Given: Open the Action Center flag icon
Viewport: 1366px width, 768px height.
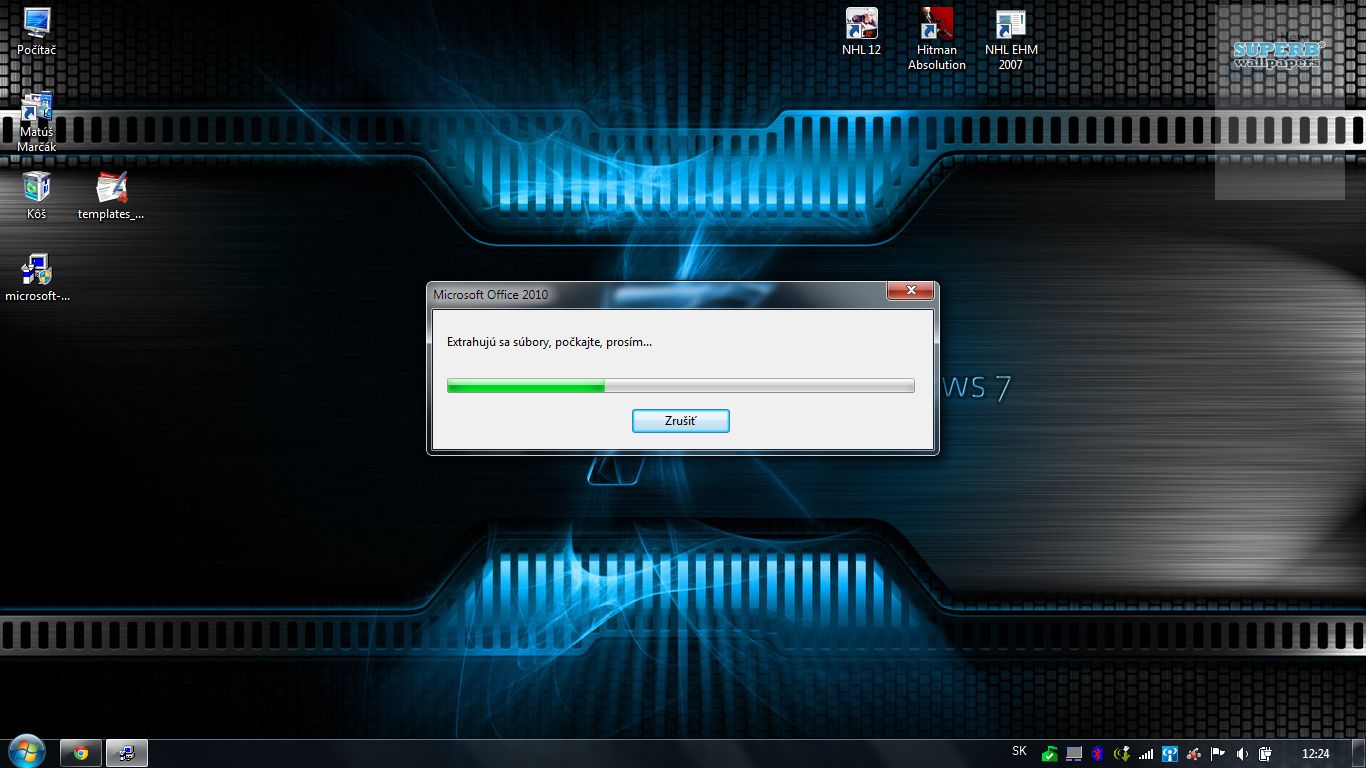Looking at the screenshot, I should [x=1218, y=754].
